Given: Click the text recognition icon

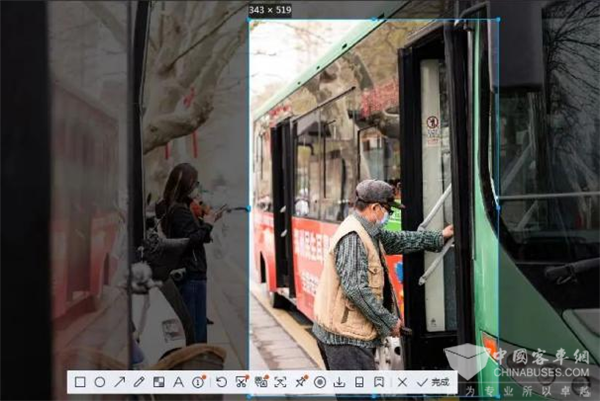Looking at the screenshot, I should (x=261, y=382).
